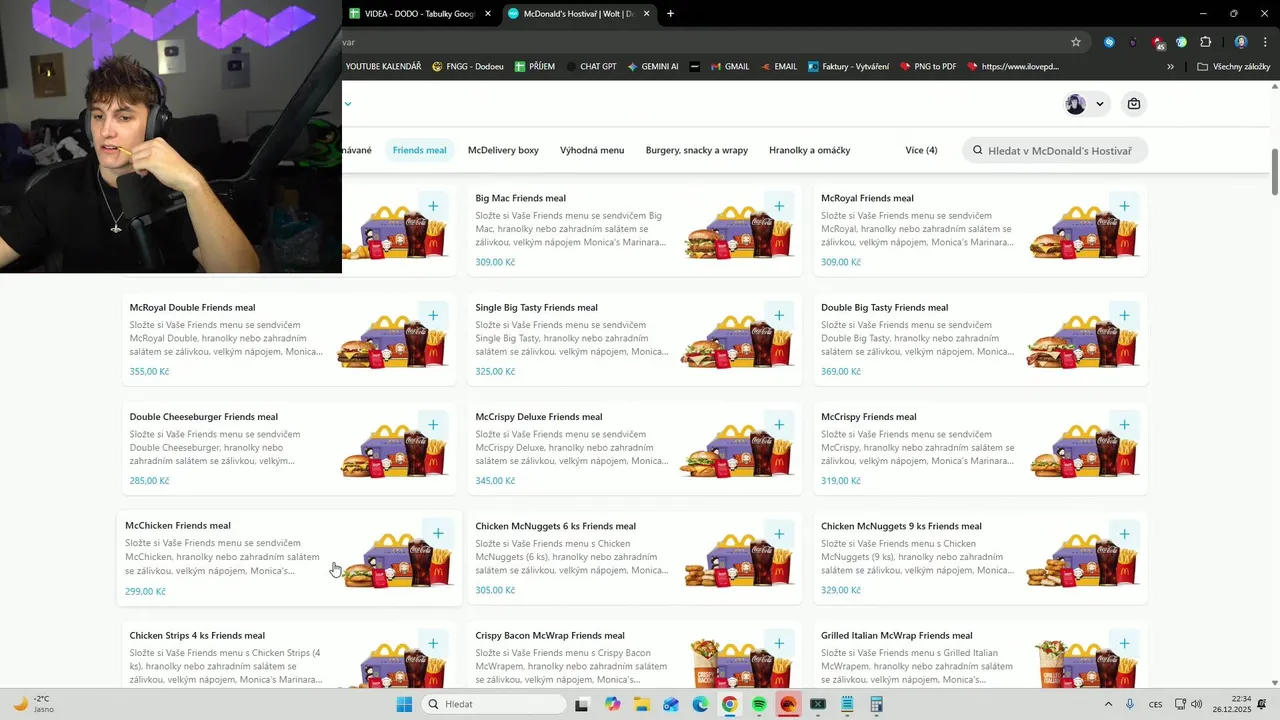Image resolution: width=1280 pixels, height=720 pixels.
Task: Show hidden system tray icons
Action: click(x=1107, y=704)
